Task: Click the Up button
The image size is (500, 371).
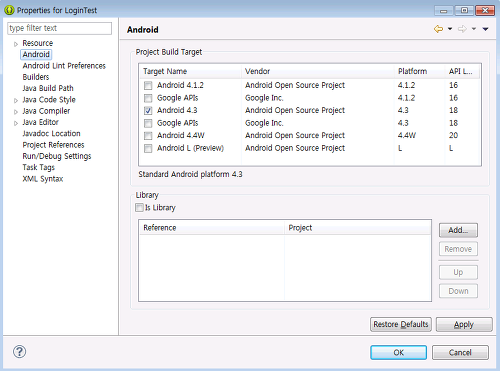Action: tap(458, 272)
